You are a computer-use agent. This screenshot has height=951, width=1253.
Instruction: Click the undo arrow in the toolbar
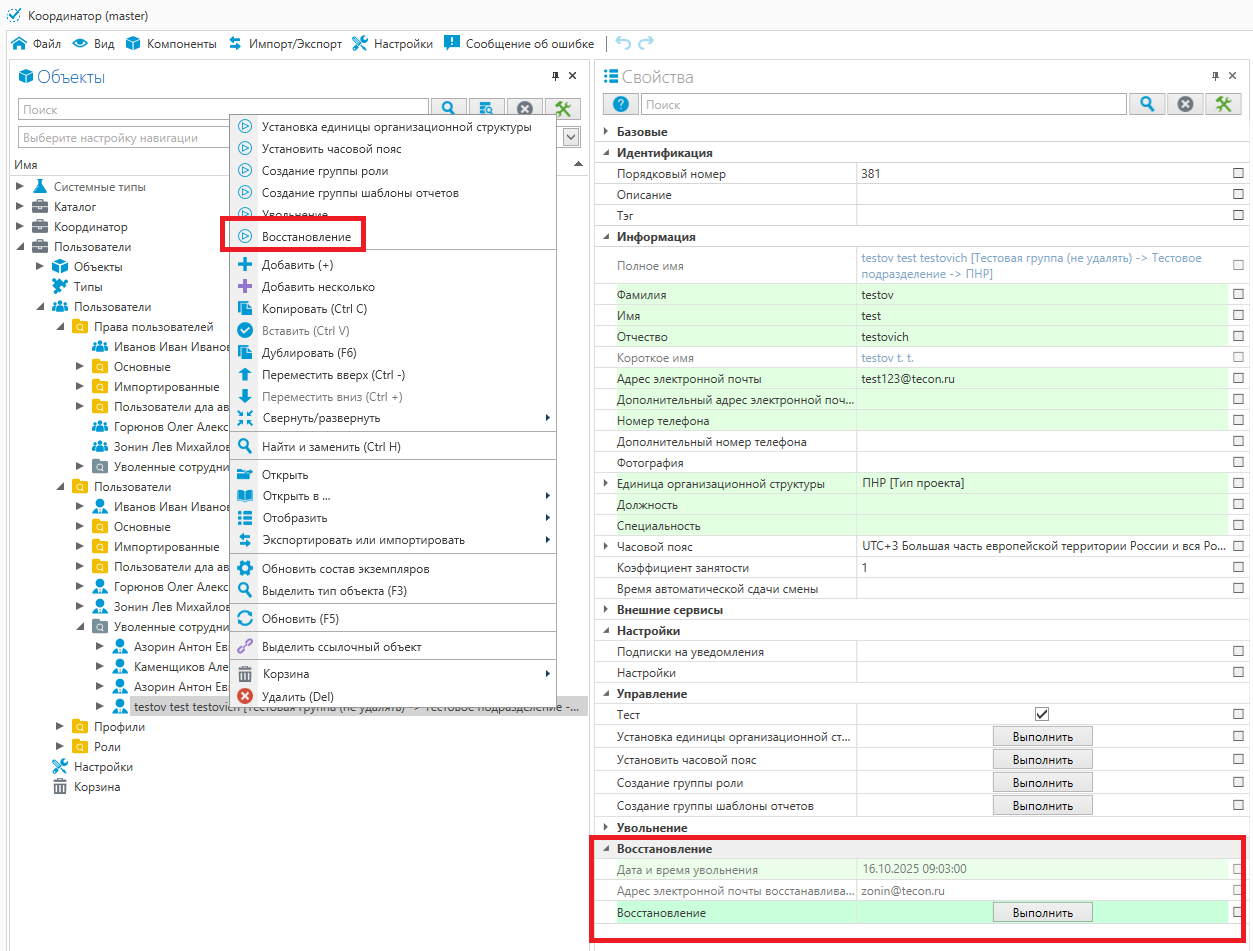[623, 43]
